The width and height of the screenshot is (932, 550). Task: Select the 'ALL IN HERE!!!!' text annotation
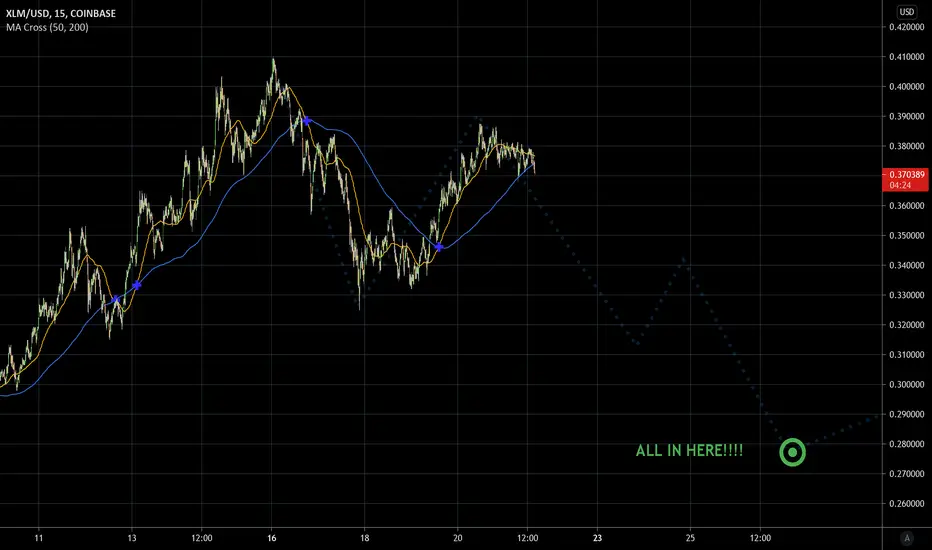(x=689, y=450)
